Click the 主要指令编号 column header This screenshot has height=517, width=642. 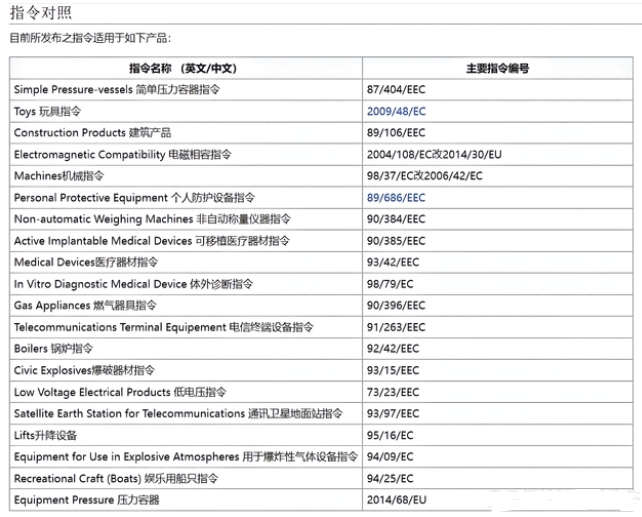point(497,68)
